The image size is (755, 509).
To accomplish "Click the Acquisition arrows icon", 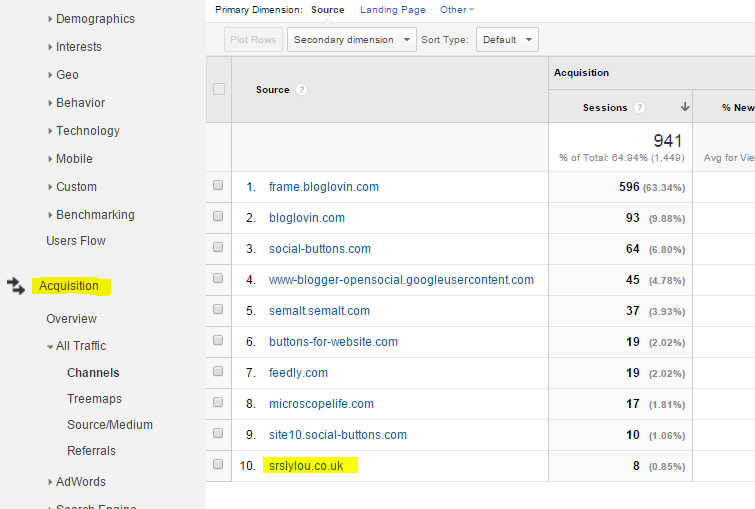I will pyautogui.click(x=15, y=286).
